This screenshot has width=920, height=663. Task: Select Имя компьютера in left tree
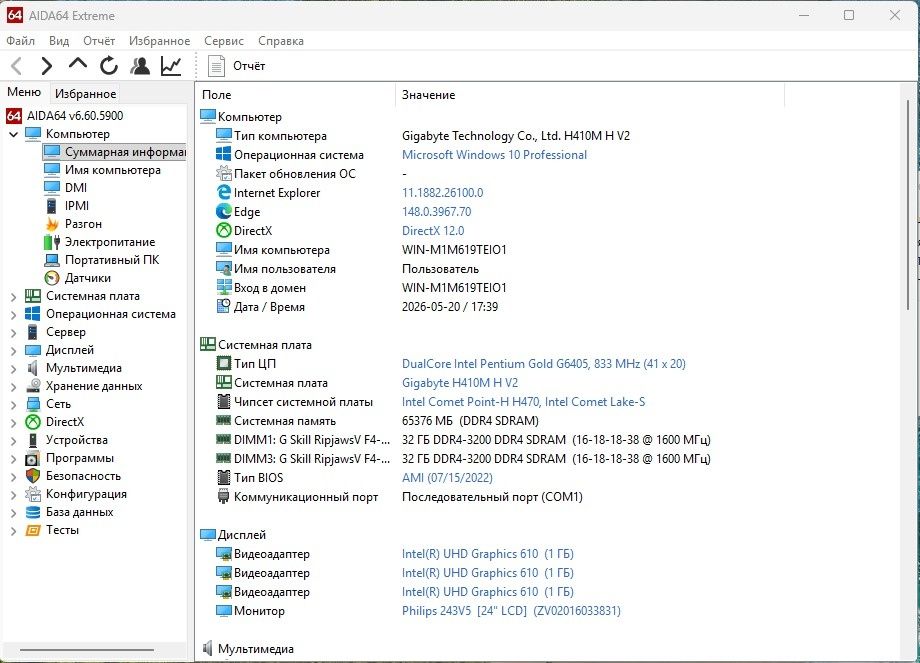click(113, 170)
